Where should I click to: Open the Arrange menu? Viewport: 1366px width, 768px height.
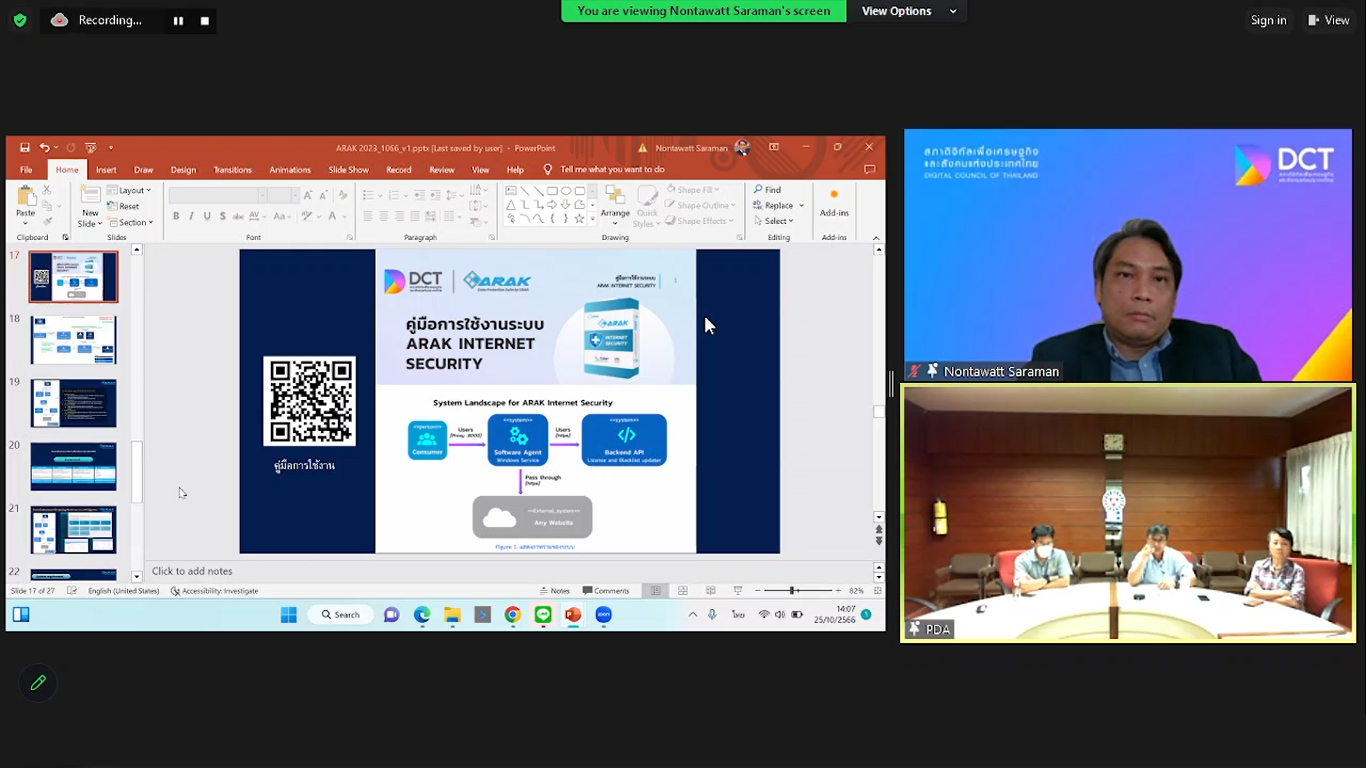coord(615,203)
